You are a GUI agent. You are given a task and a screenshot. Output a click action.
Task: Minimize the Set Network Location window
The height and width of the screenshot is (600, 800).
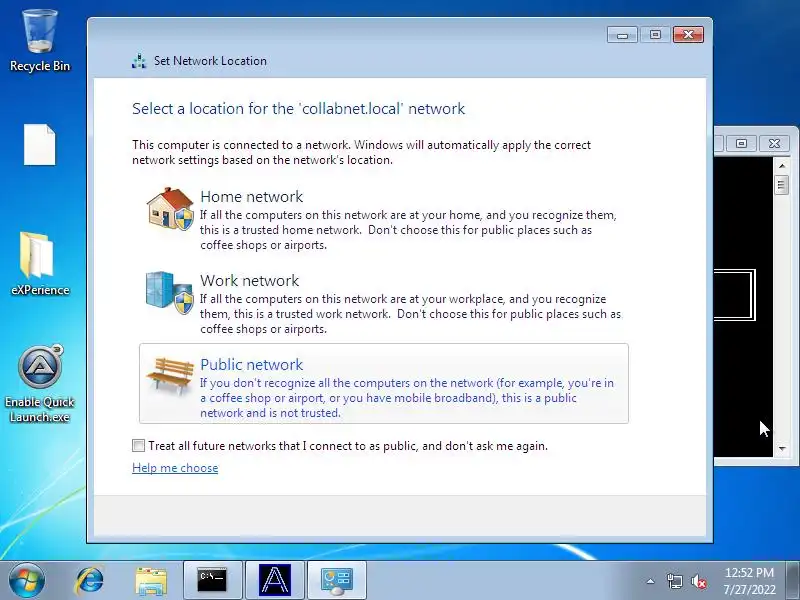(622, 35)
